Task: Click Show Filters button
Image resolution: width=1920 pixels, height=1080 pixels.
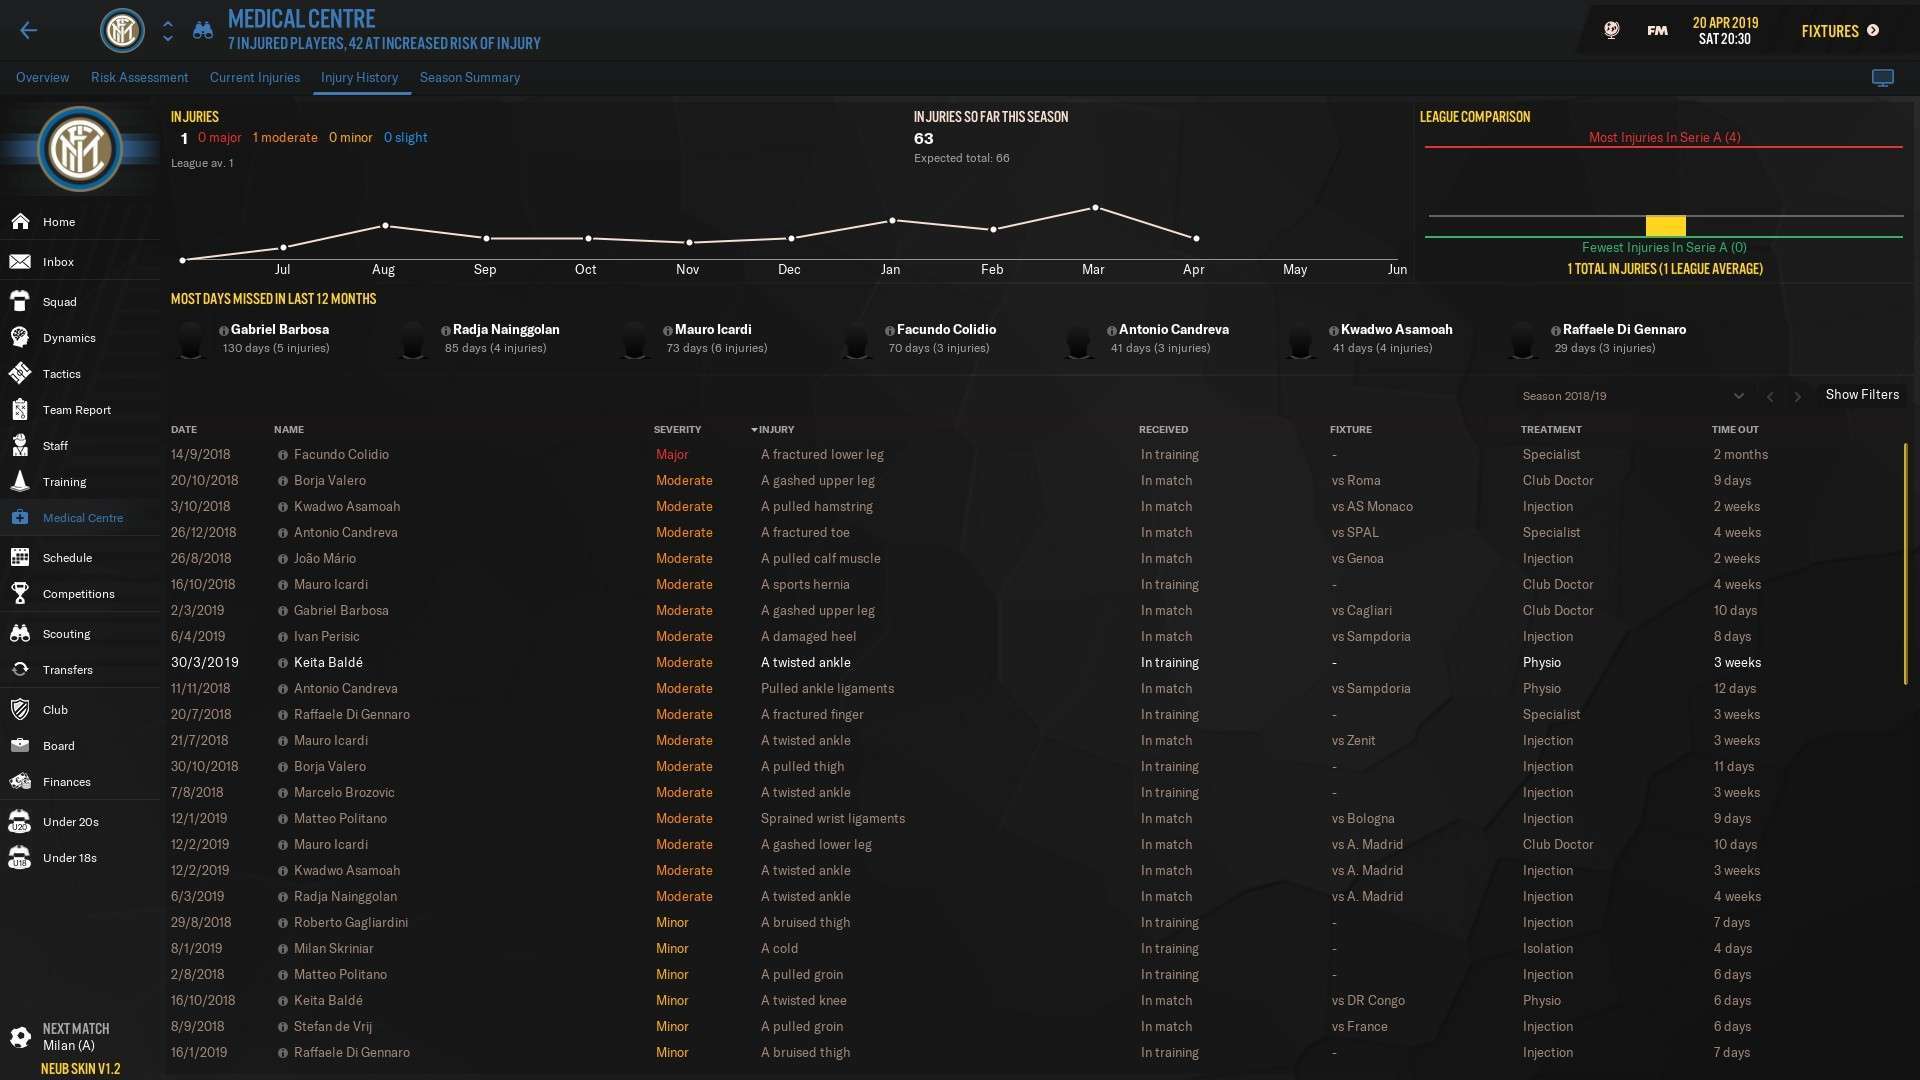Action: [x=1861, y=395]
